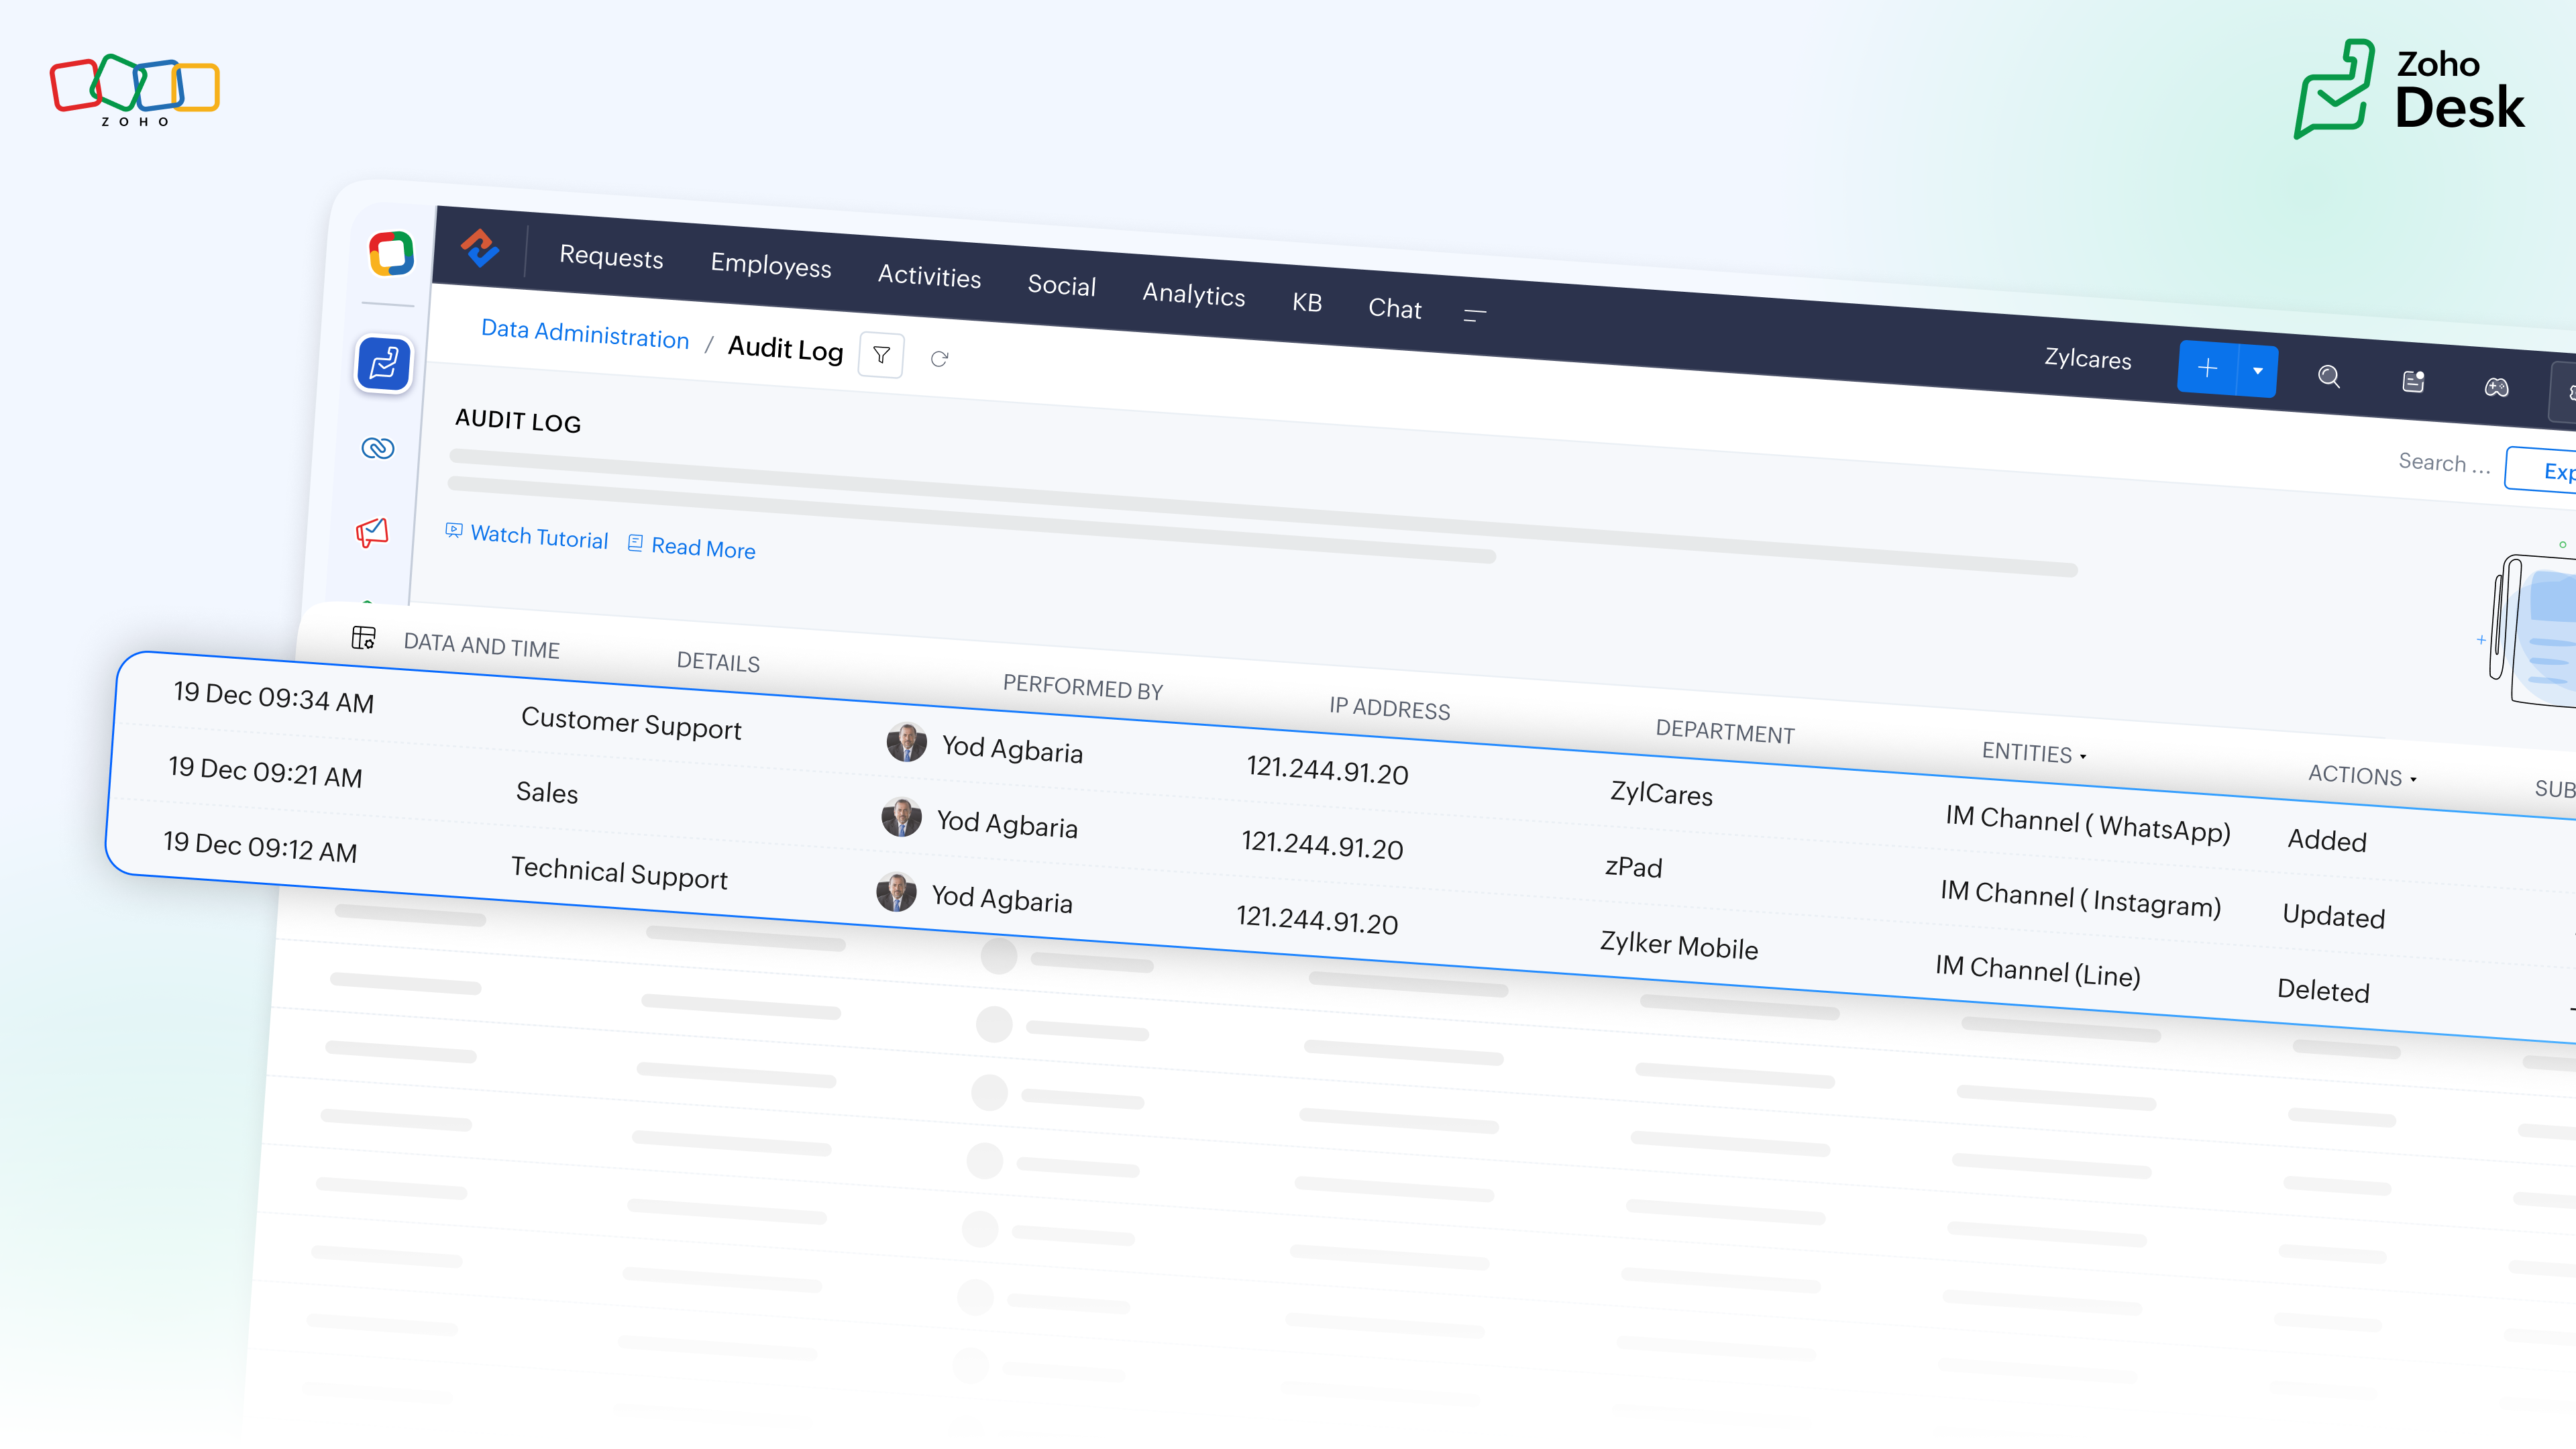Image resolution: width=2576 pixels, height=1449 pixels.
Task: Click the Watch Tutorial video icon
Action: coord(454,530)
